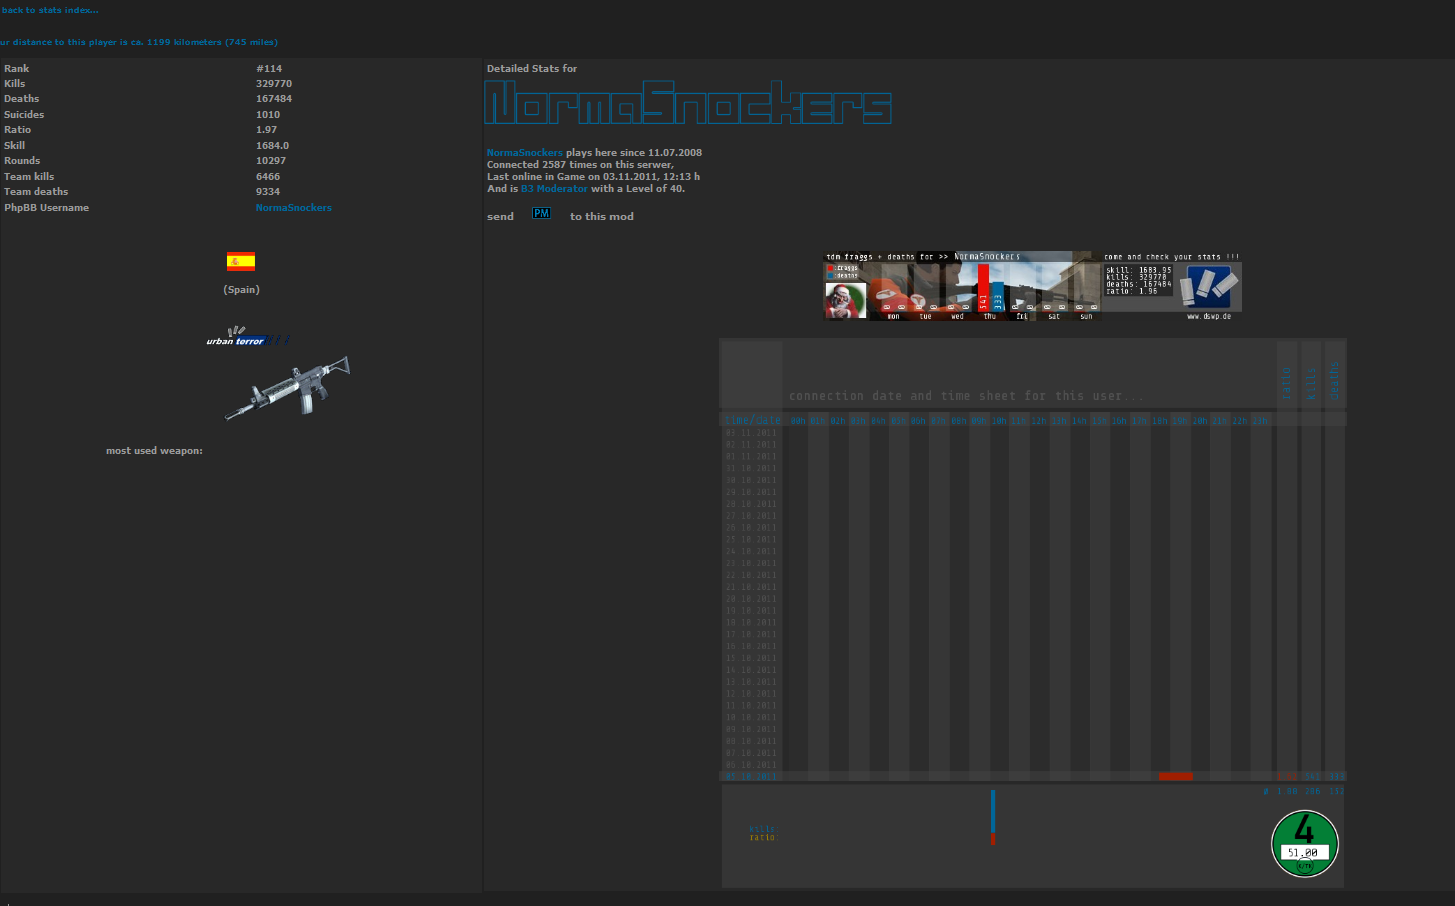Image resolution: width=1455 pixels, height=906 pixels.
Task: Go back to stats index
Action: pos(49,10)
